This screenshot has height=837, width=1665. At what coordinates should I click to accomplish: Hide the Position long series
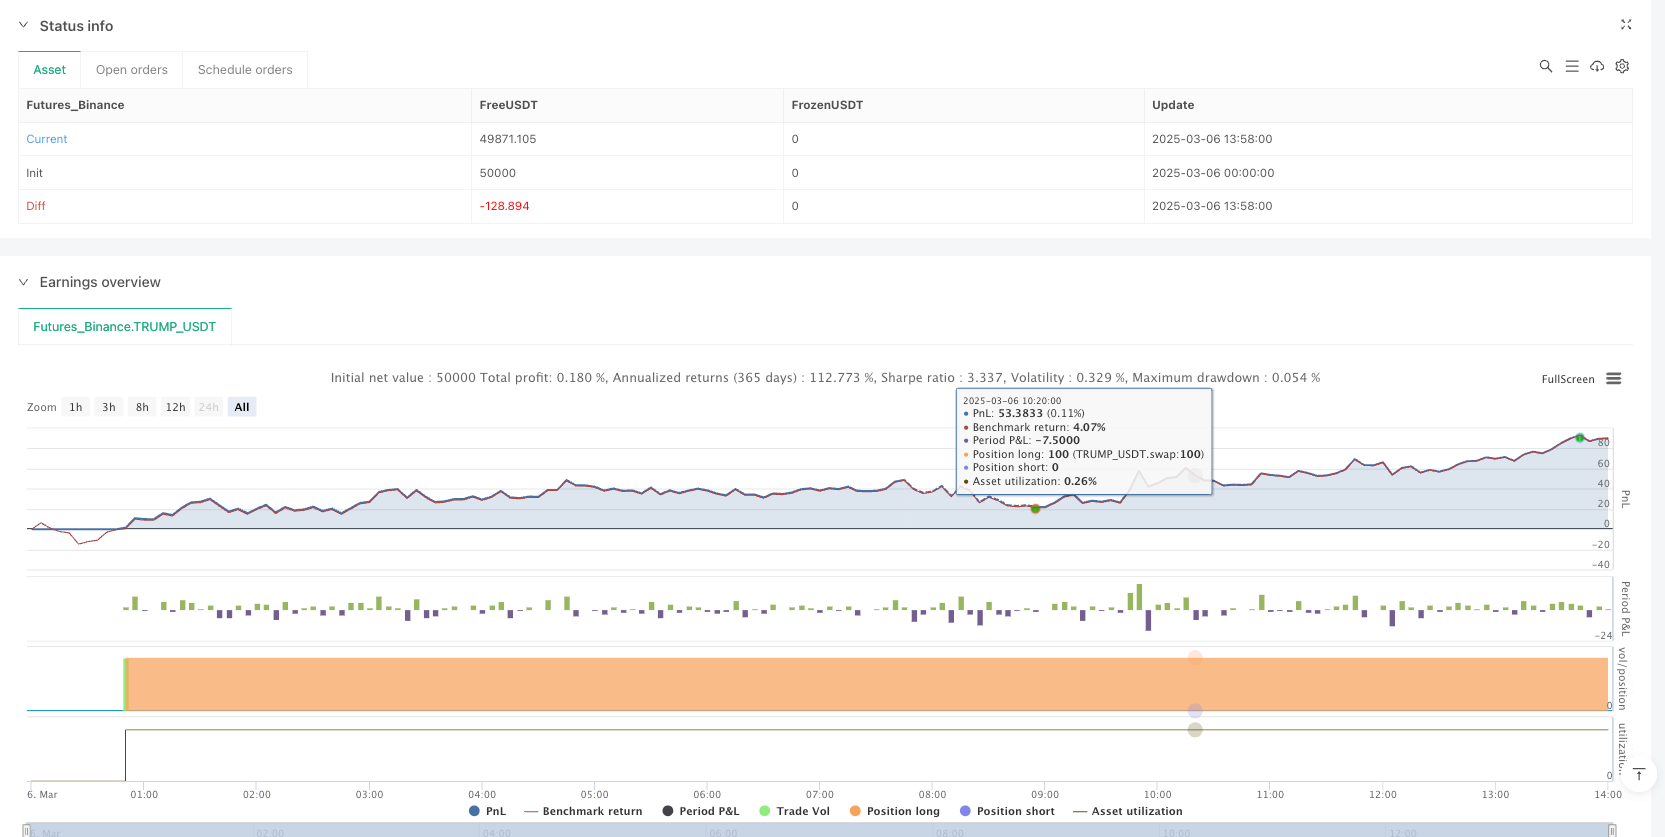(x=894, y=811)
